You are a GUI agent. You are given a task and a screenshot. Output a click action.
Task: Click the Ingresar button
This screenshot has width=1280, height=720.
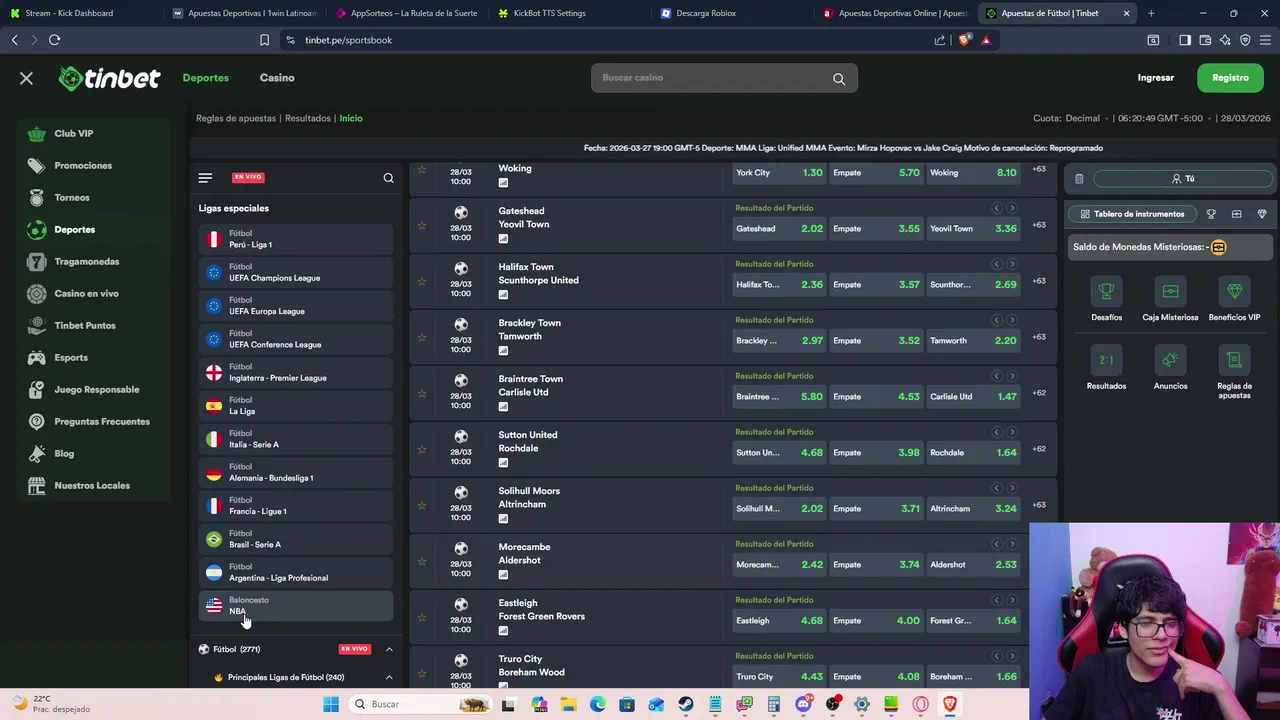point(1155,78)
